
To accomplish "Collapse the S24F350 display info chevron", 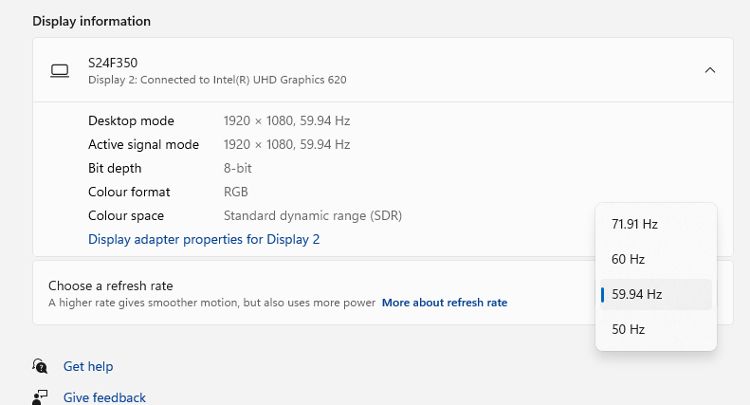I will click(x=710, y=70).
